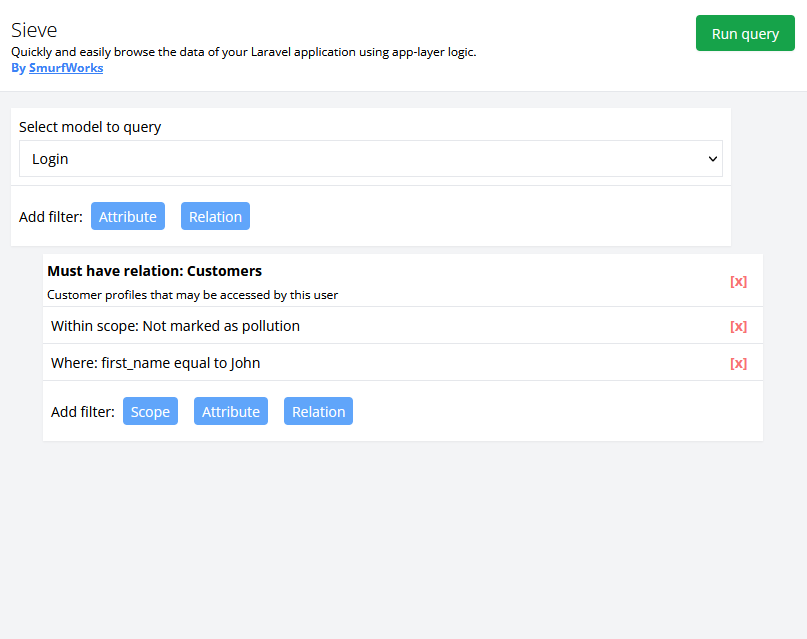Screen dimensions: 807x639
Task: Click the Within scope: Not marked as pollution row
Action: point(176,326)
